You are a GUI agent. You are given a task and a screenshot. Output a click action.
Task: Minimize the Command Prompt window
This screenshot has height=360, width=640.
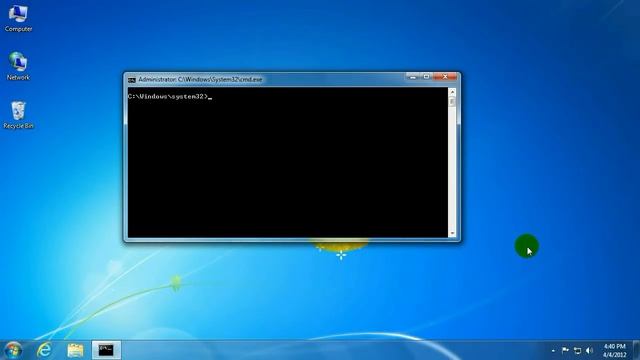coord(413,77)
